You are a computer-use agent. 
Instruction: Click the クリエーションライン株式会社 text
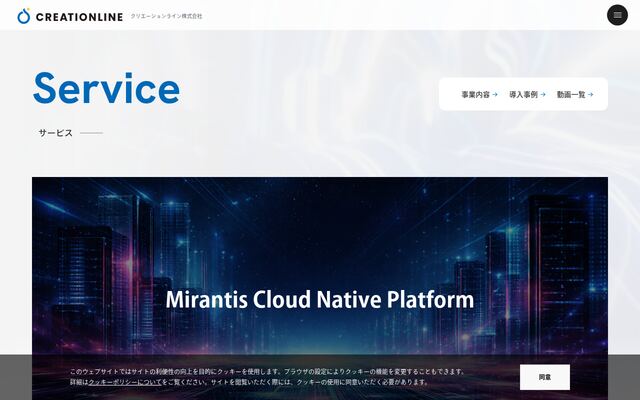tap(167, 16)
